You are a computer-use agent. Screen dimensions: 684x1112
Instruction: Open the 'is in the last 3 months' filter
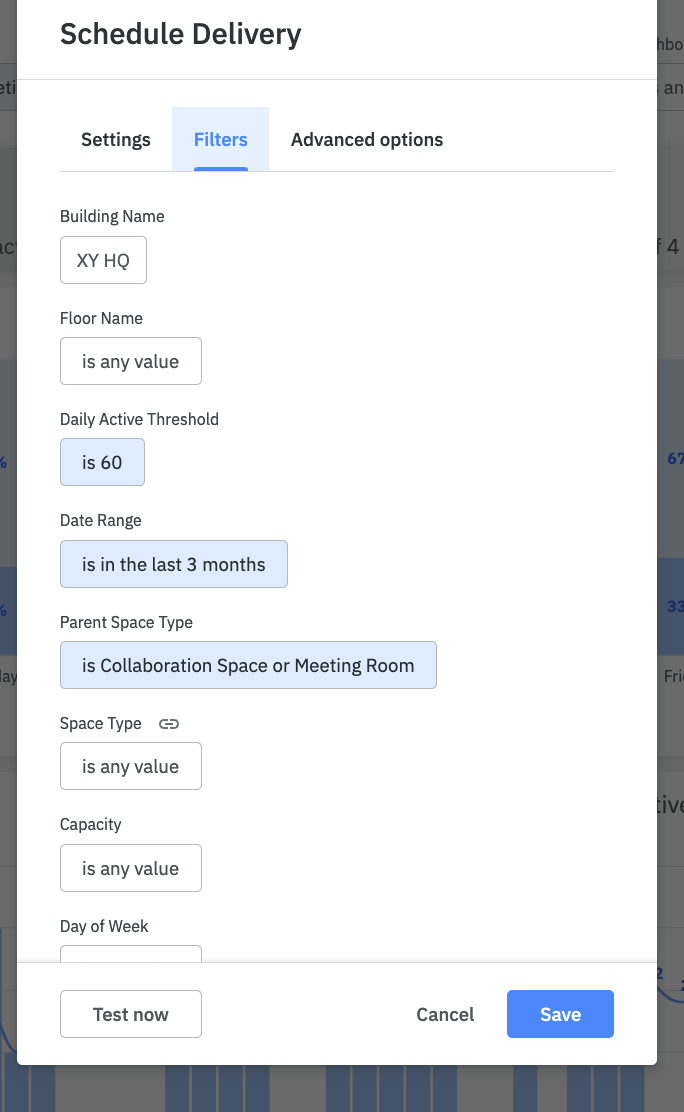coord(174,564)
